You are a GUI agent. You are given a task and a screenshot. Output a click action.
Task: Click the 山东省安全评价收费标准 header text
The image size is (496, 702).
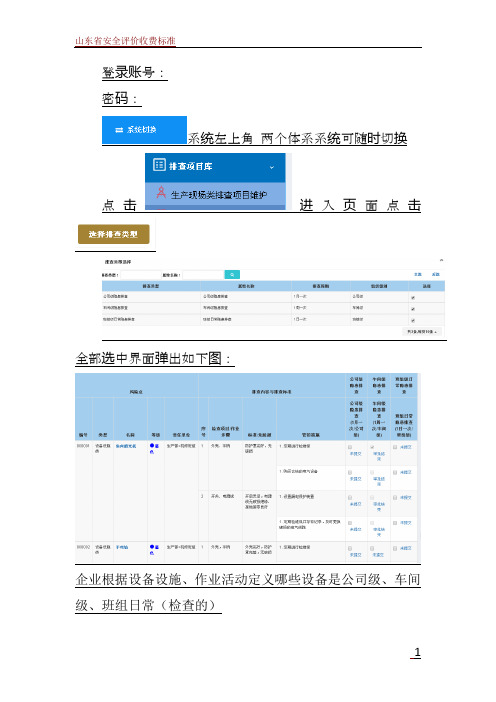point(125,41)
